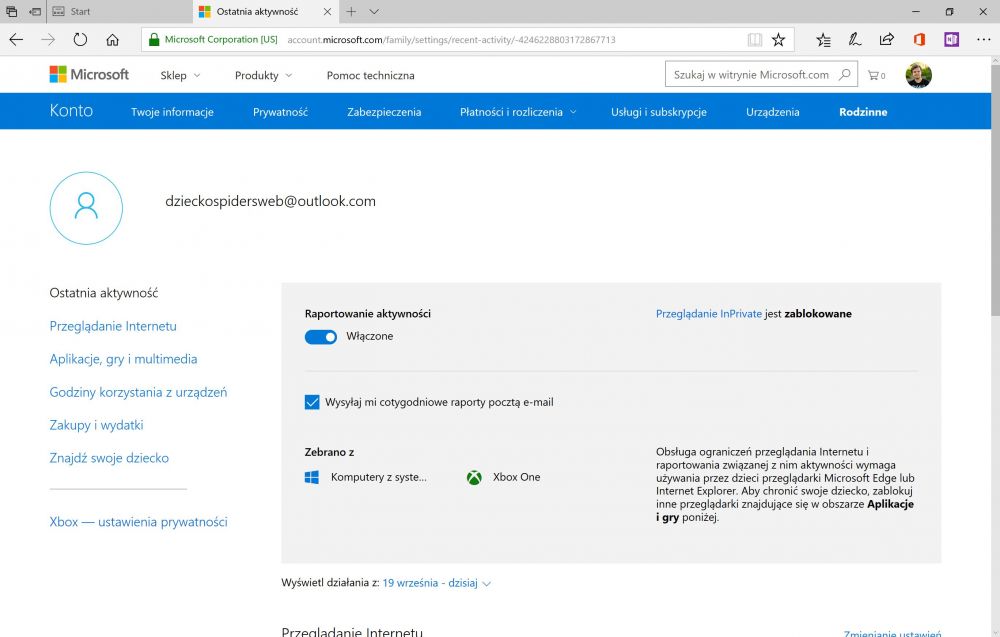Go back with the browser back arrow
This screenshot has height=637, width=1000.
tap(16, 40)
